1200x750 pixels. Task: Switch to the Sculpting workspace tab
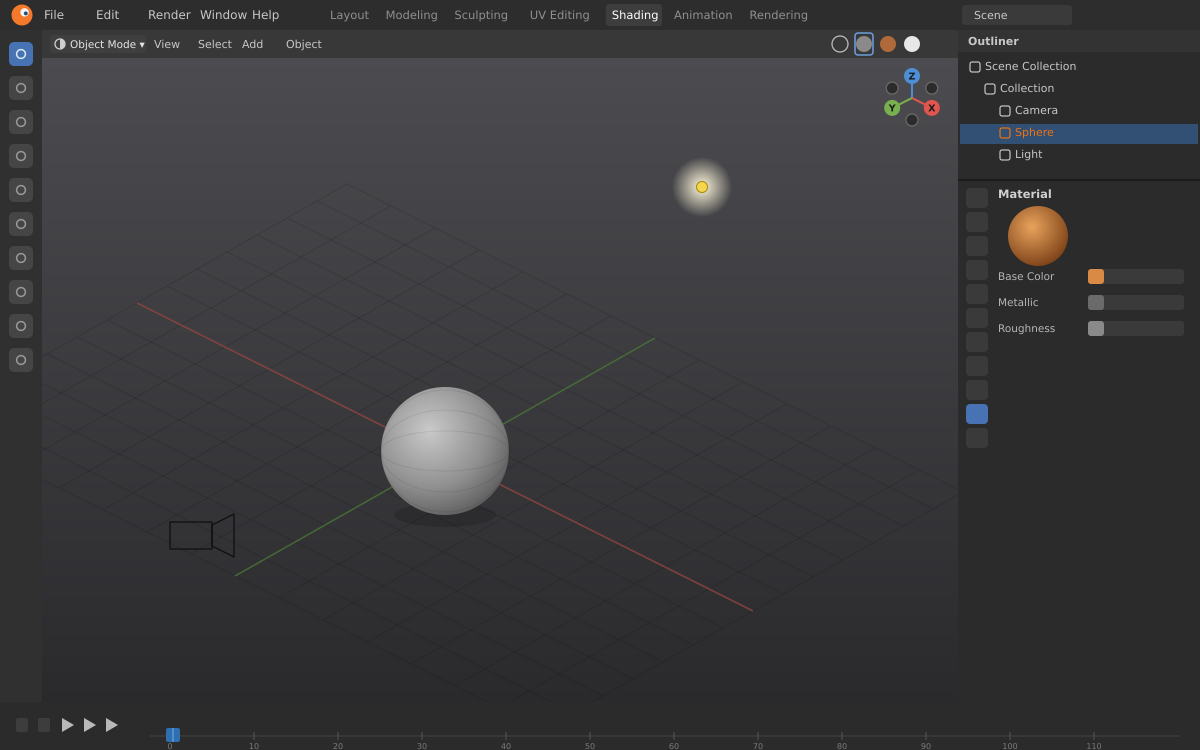(481, 15)
